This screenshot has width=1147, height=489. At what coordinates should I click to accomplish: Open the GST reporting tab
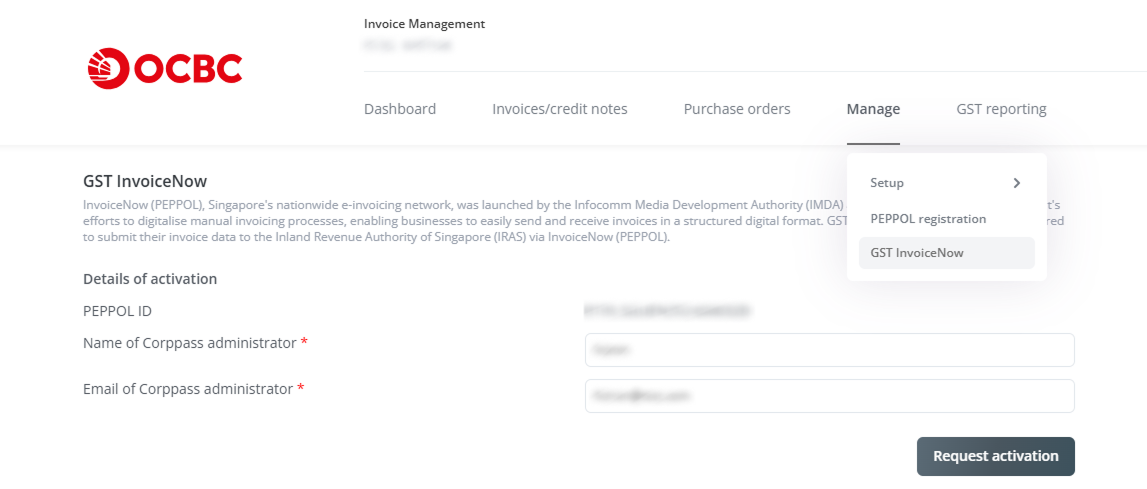tap(1001, 109)
